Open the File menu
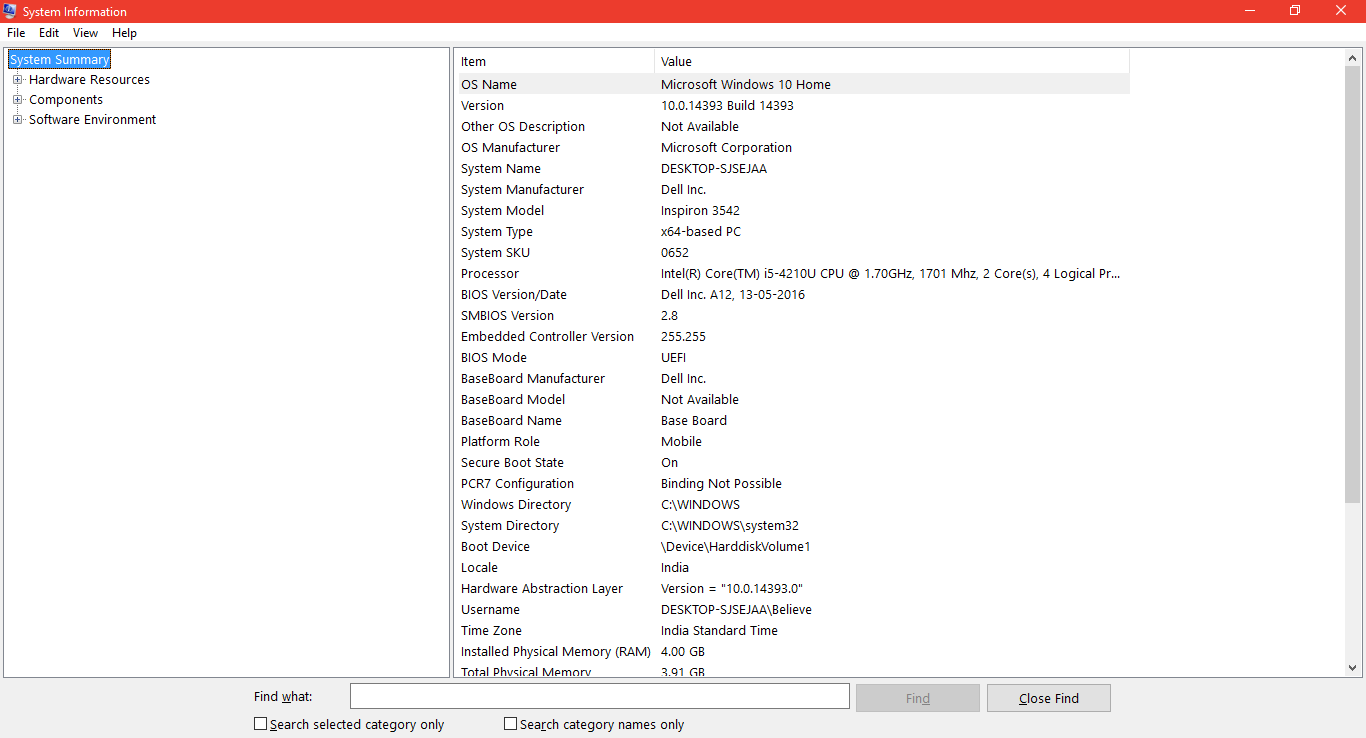The height and width of the screenshot is (738, 1366). coord(15,32)
